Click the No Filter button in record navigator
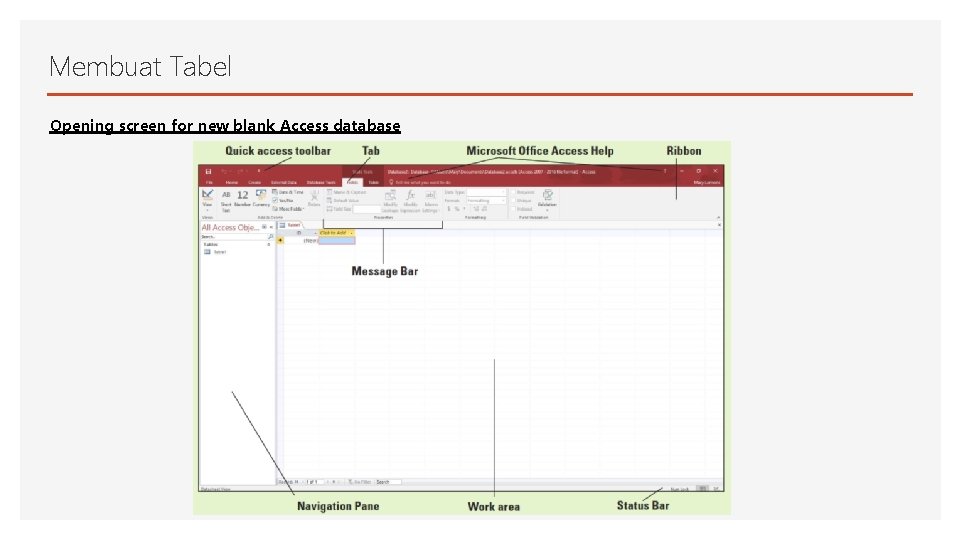960x540 pixels. 360,482
